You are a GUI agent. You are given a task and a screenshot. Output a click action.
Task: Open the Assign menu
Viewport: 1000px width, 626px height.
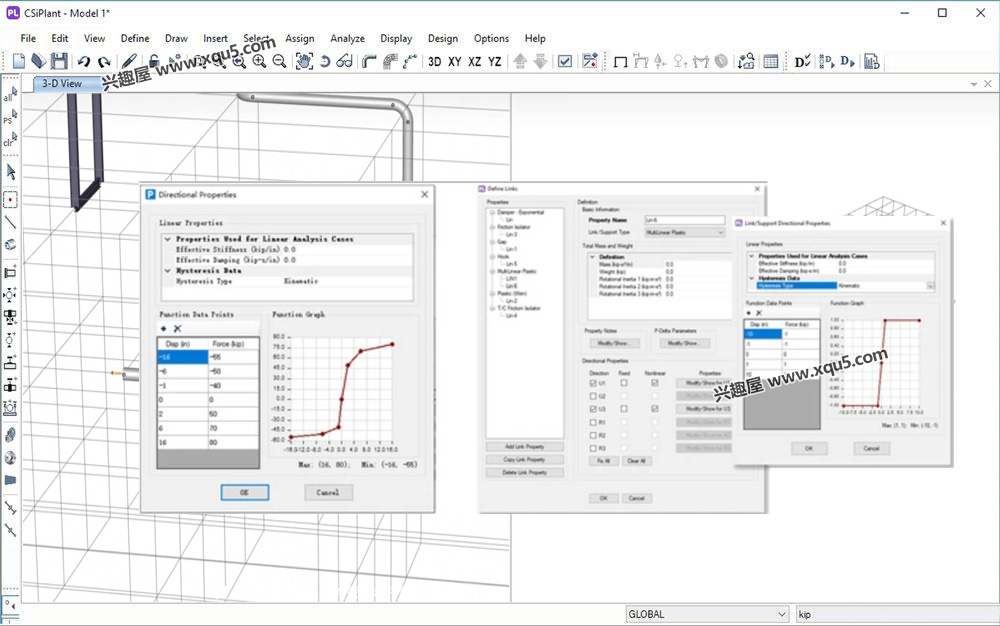click(300, 38)
